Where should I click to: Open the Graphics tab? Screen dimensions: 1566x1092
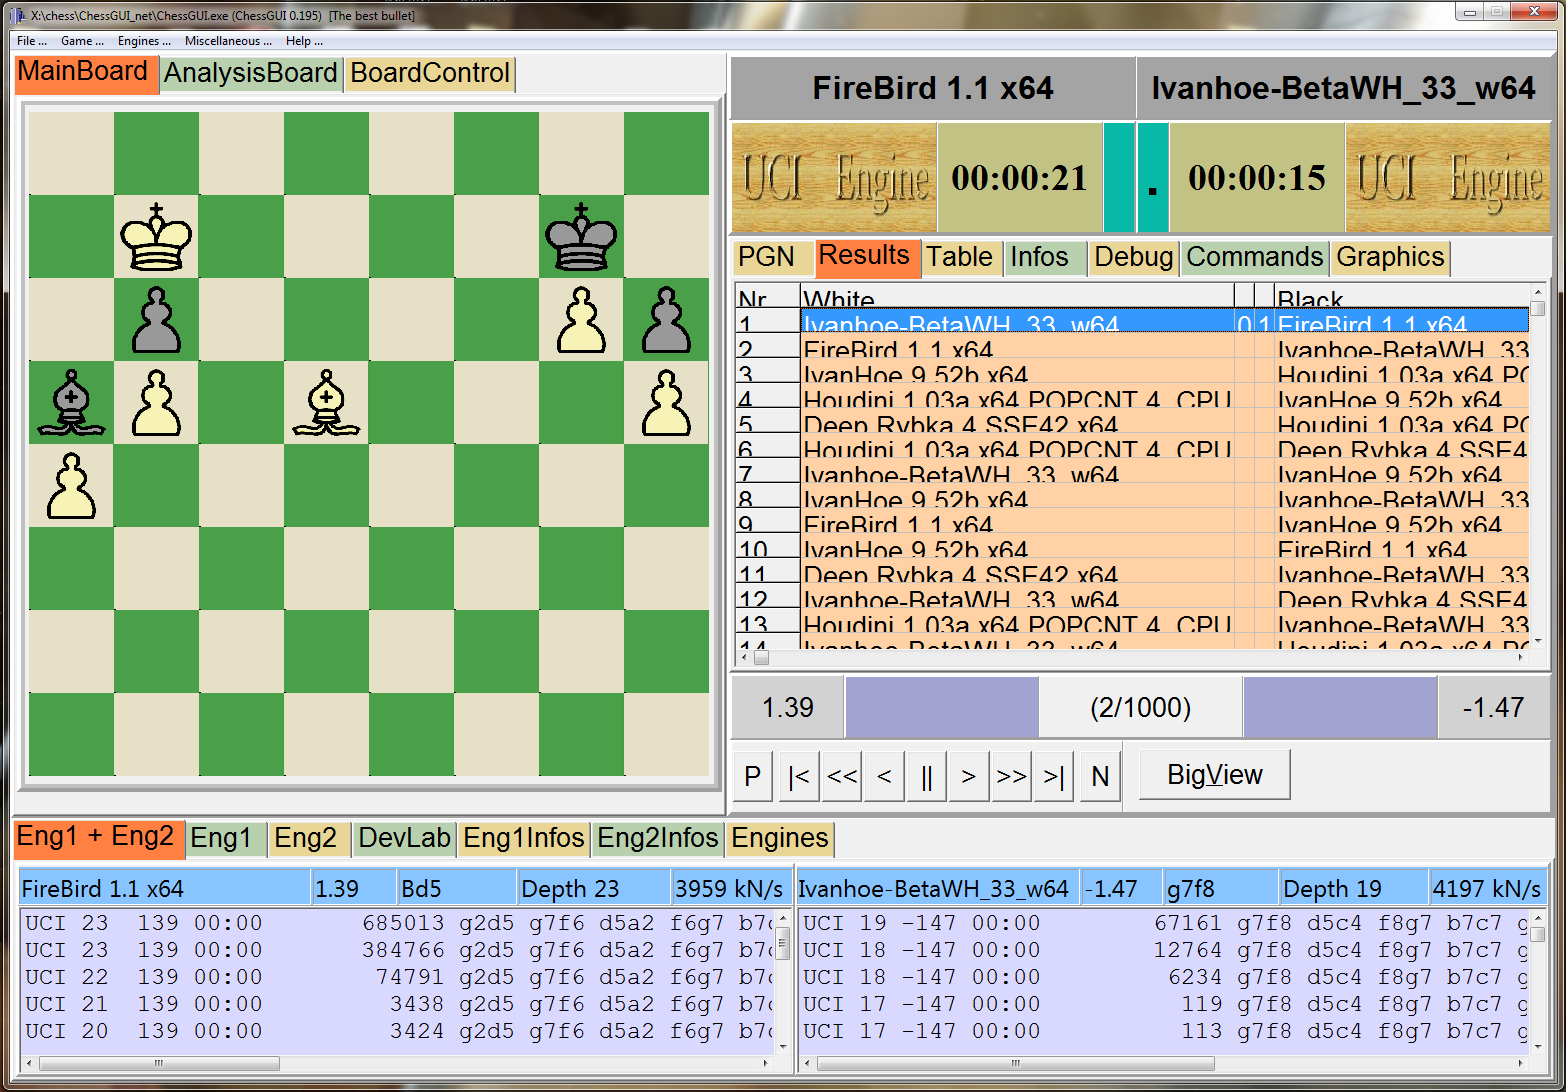tap(1390, 258)
